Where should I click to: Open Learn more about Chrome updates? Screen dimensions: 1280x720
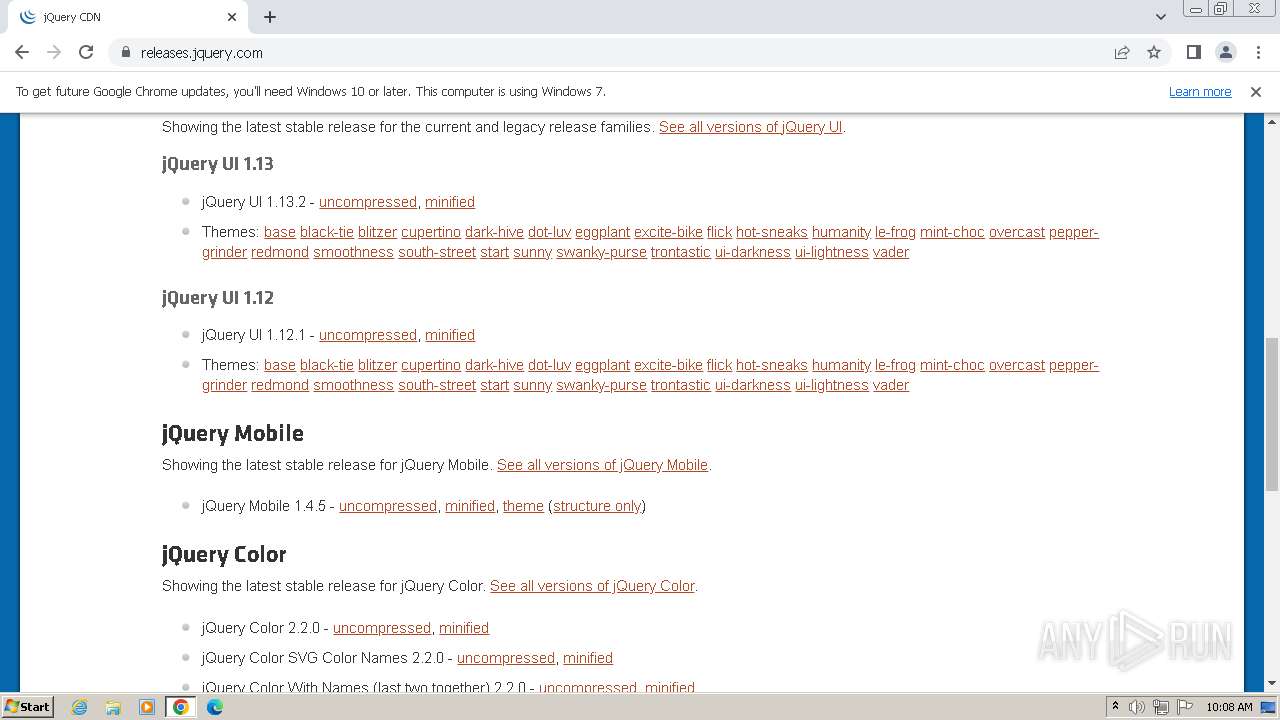[x=1200, y=91]
